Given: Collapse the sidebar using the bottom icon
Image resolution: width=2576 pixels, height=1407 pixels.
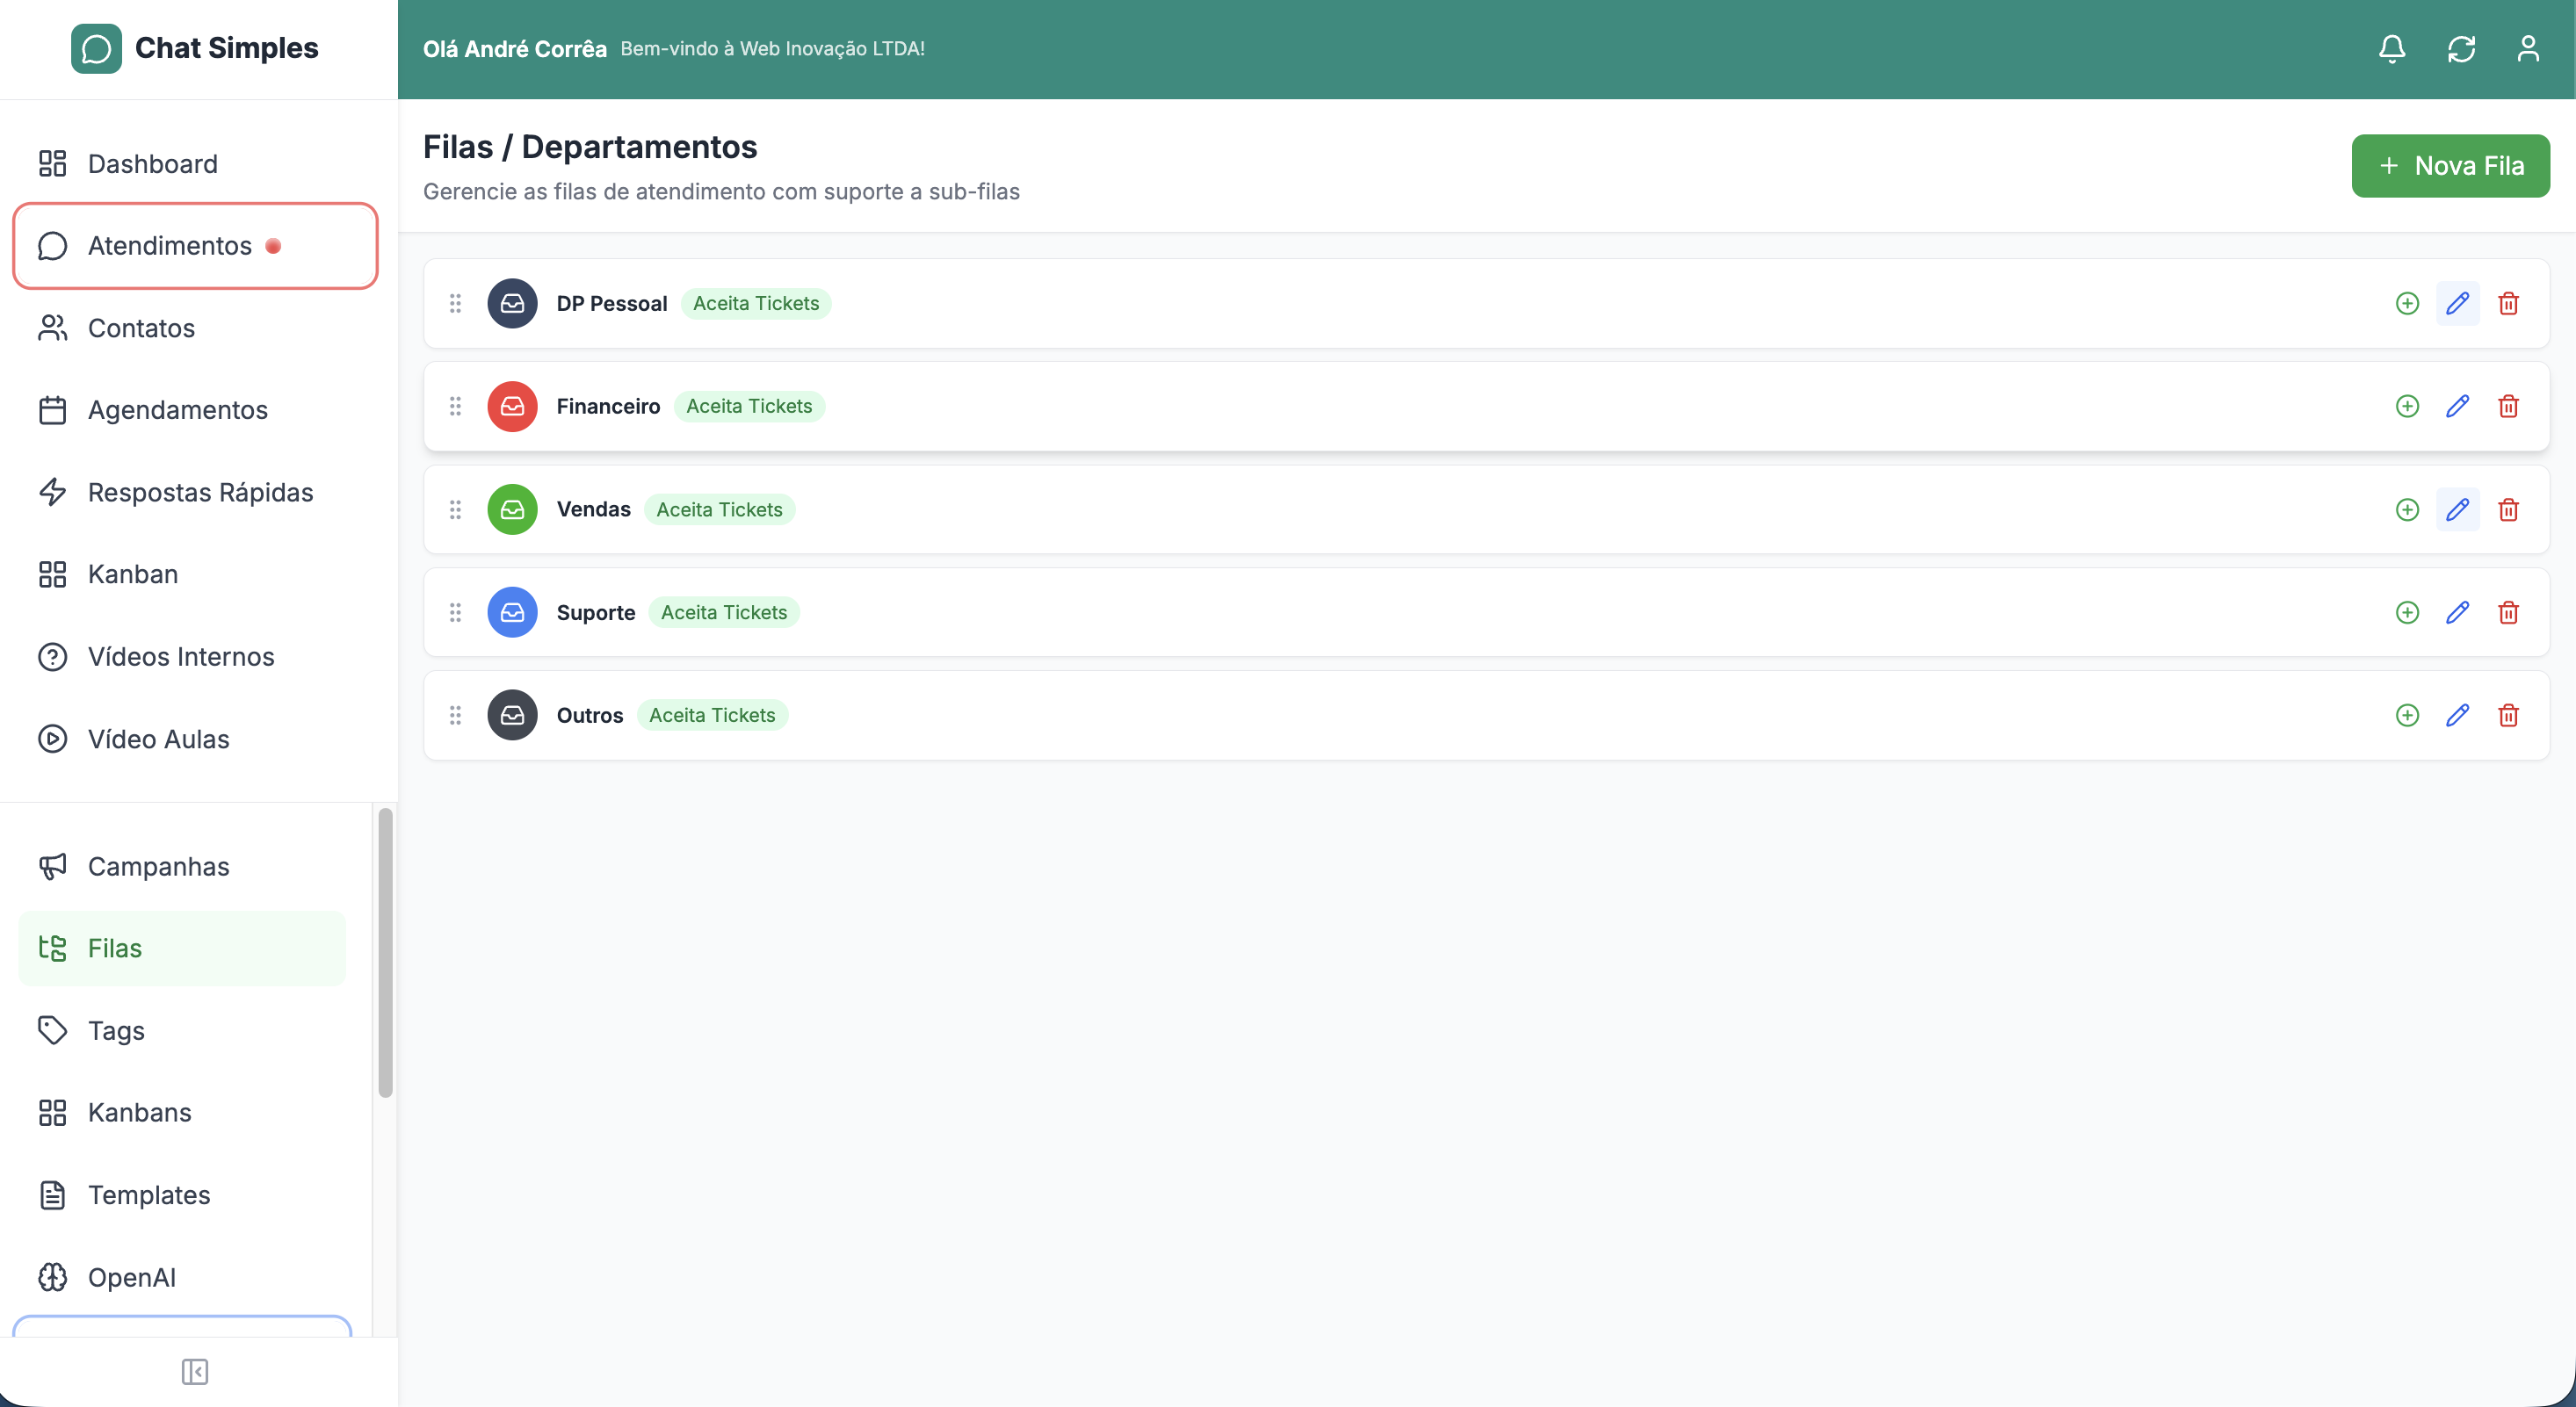Looking at the screenshot, I should (x=196, y=1371).
